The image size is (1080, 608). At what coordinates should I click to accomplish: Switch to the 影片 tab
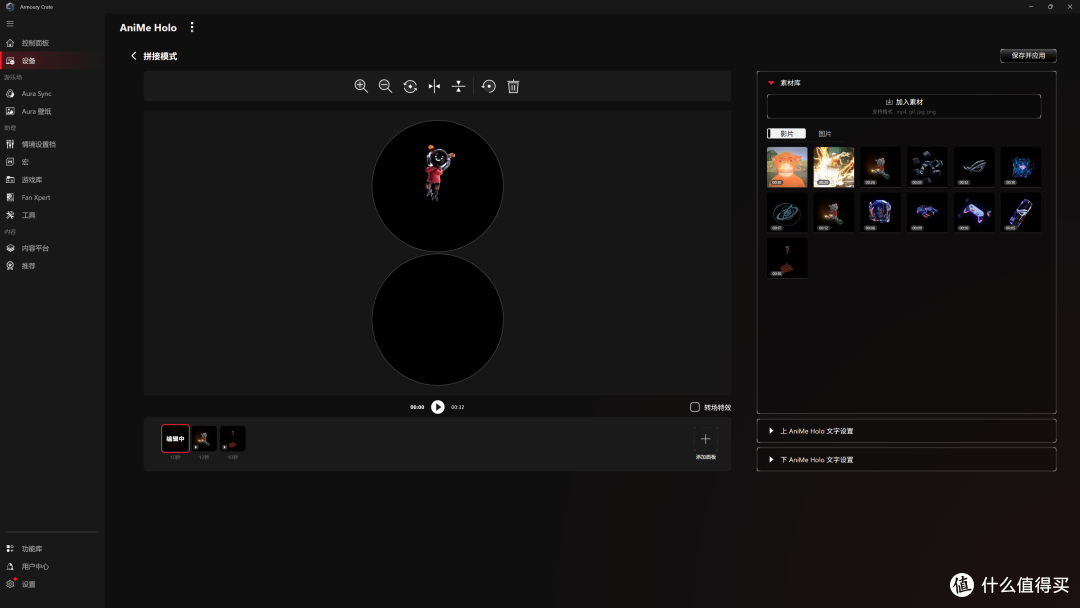(787, 134)
